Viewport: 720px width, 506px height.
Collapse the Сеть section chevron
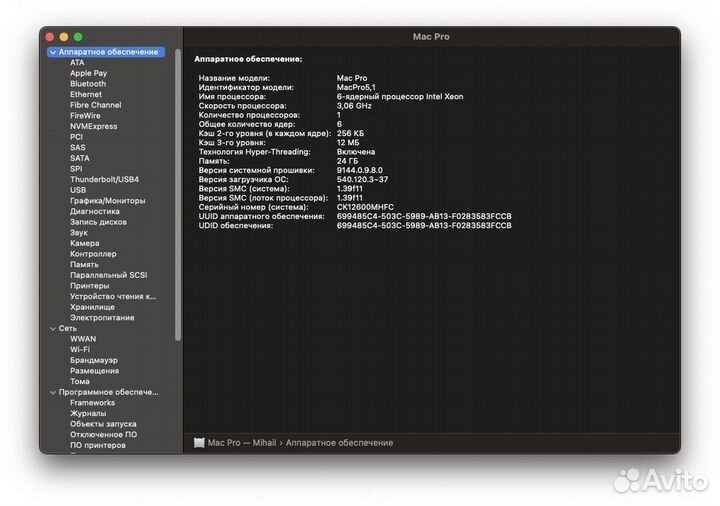pos(53,329)
